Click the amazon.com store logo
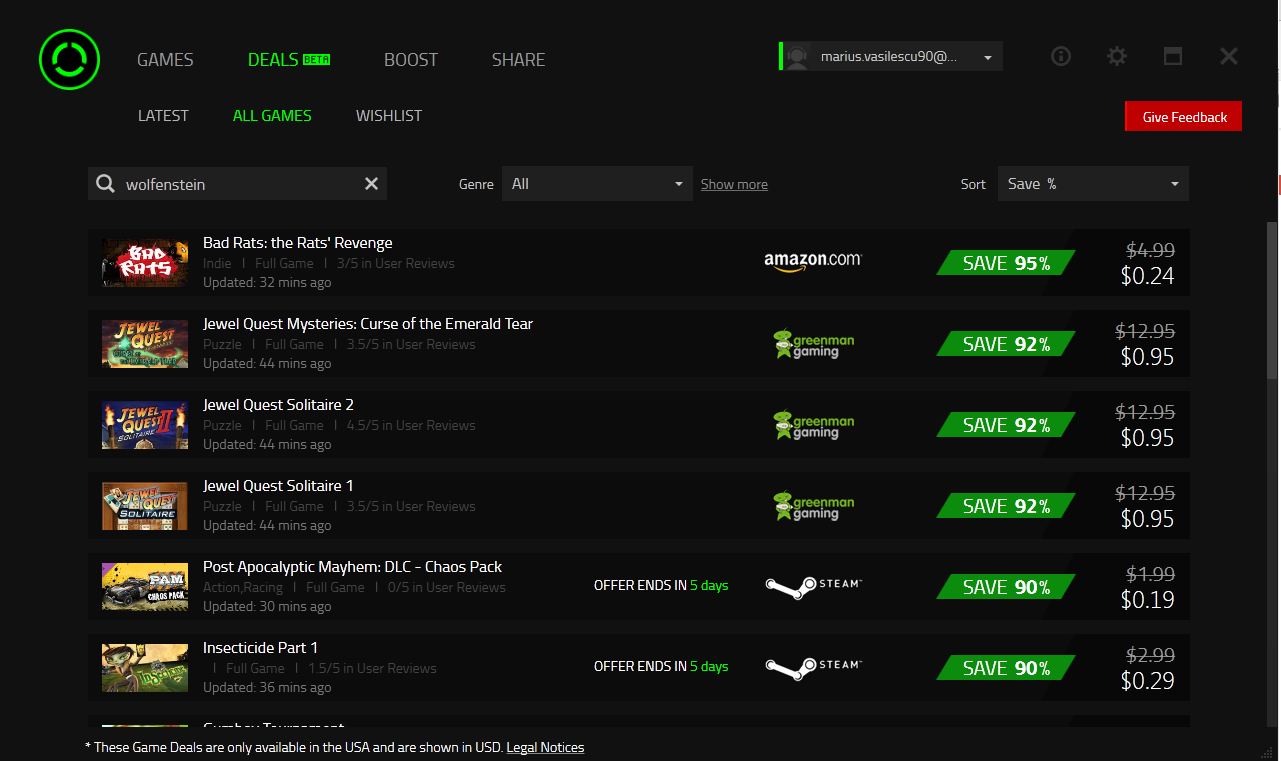The width and height of the screenshot is (1281, 761). (812, 261)
